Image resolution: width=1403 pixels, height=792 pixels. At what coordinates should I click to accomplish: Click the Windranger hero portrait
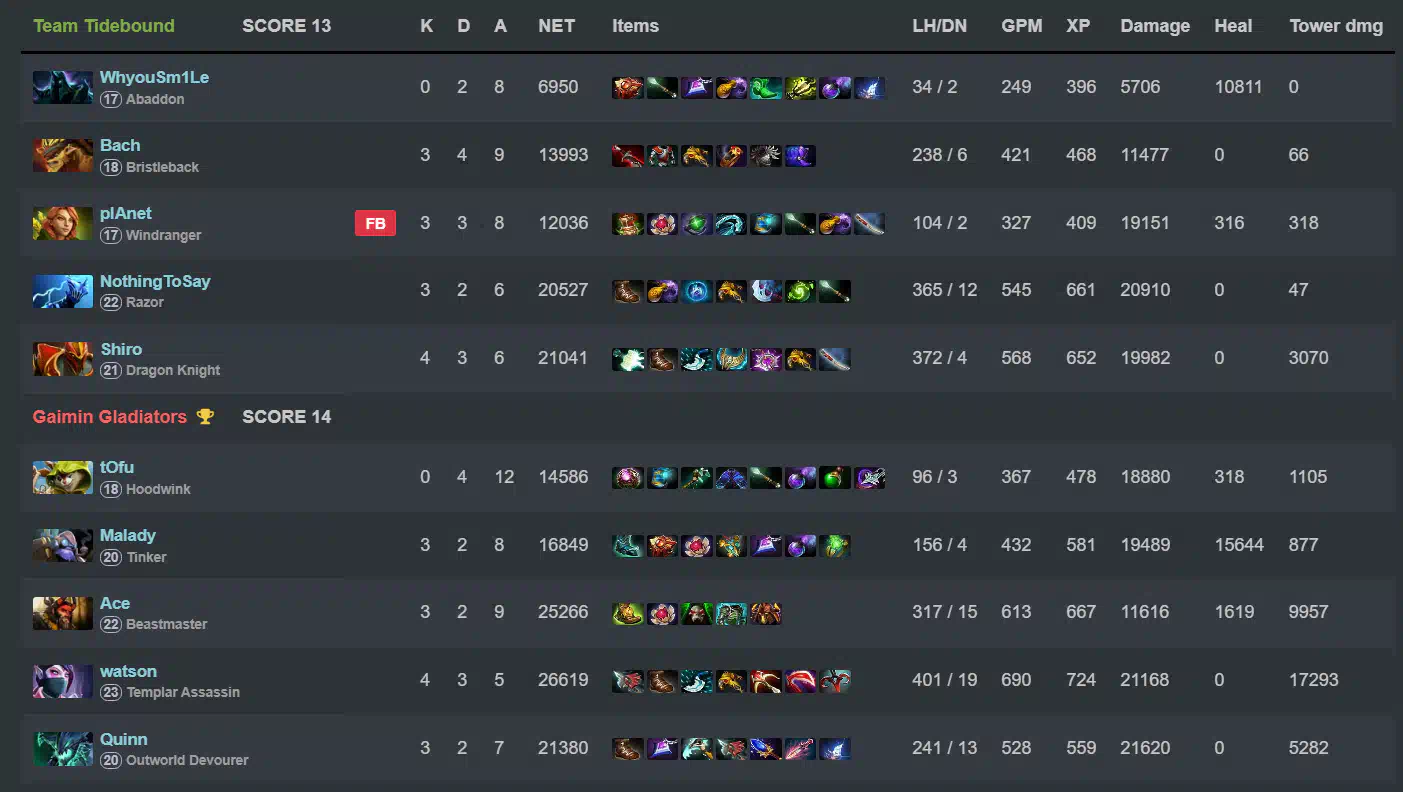(x=63, y=223)
